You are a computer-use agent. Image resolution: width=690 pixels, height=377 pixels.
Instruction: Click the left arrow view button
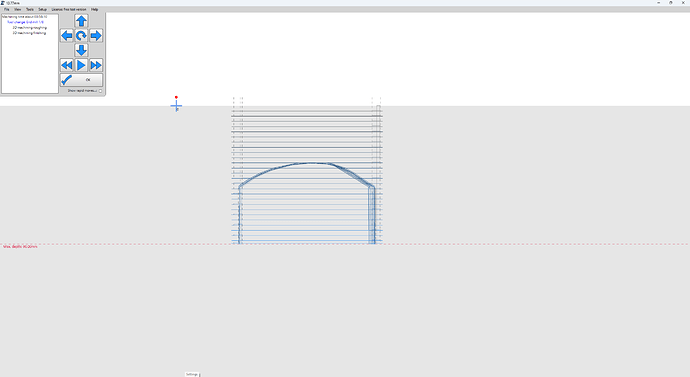[66, 36]
